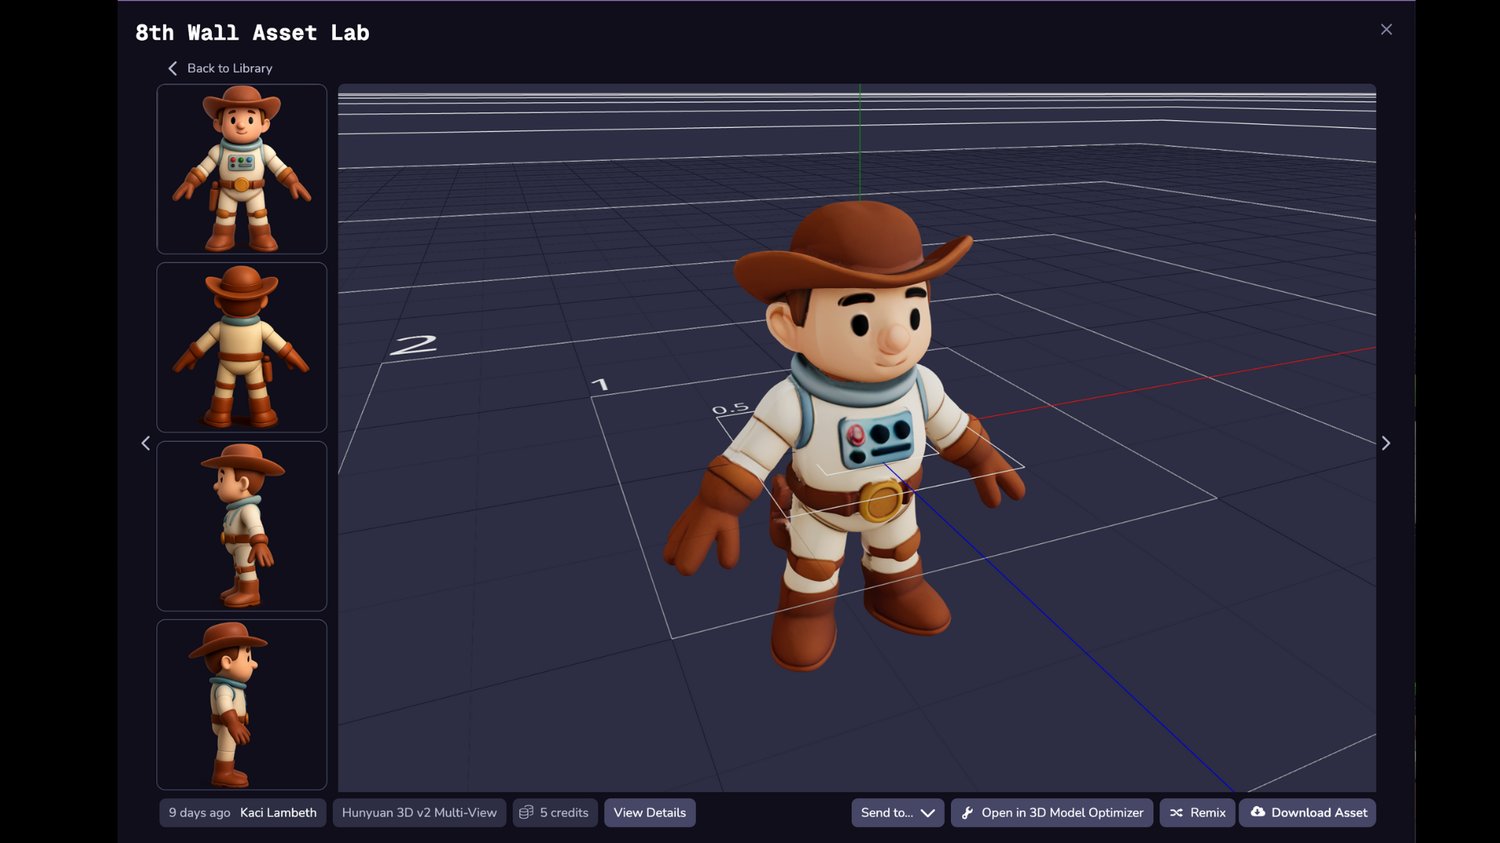Click the View Details button

[649, 813]
